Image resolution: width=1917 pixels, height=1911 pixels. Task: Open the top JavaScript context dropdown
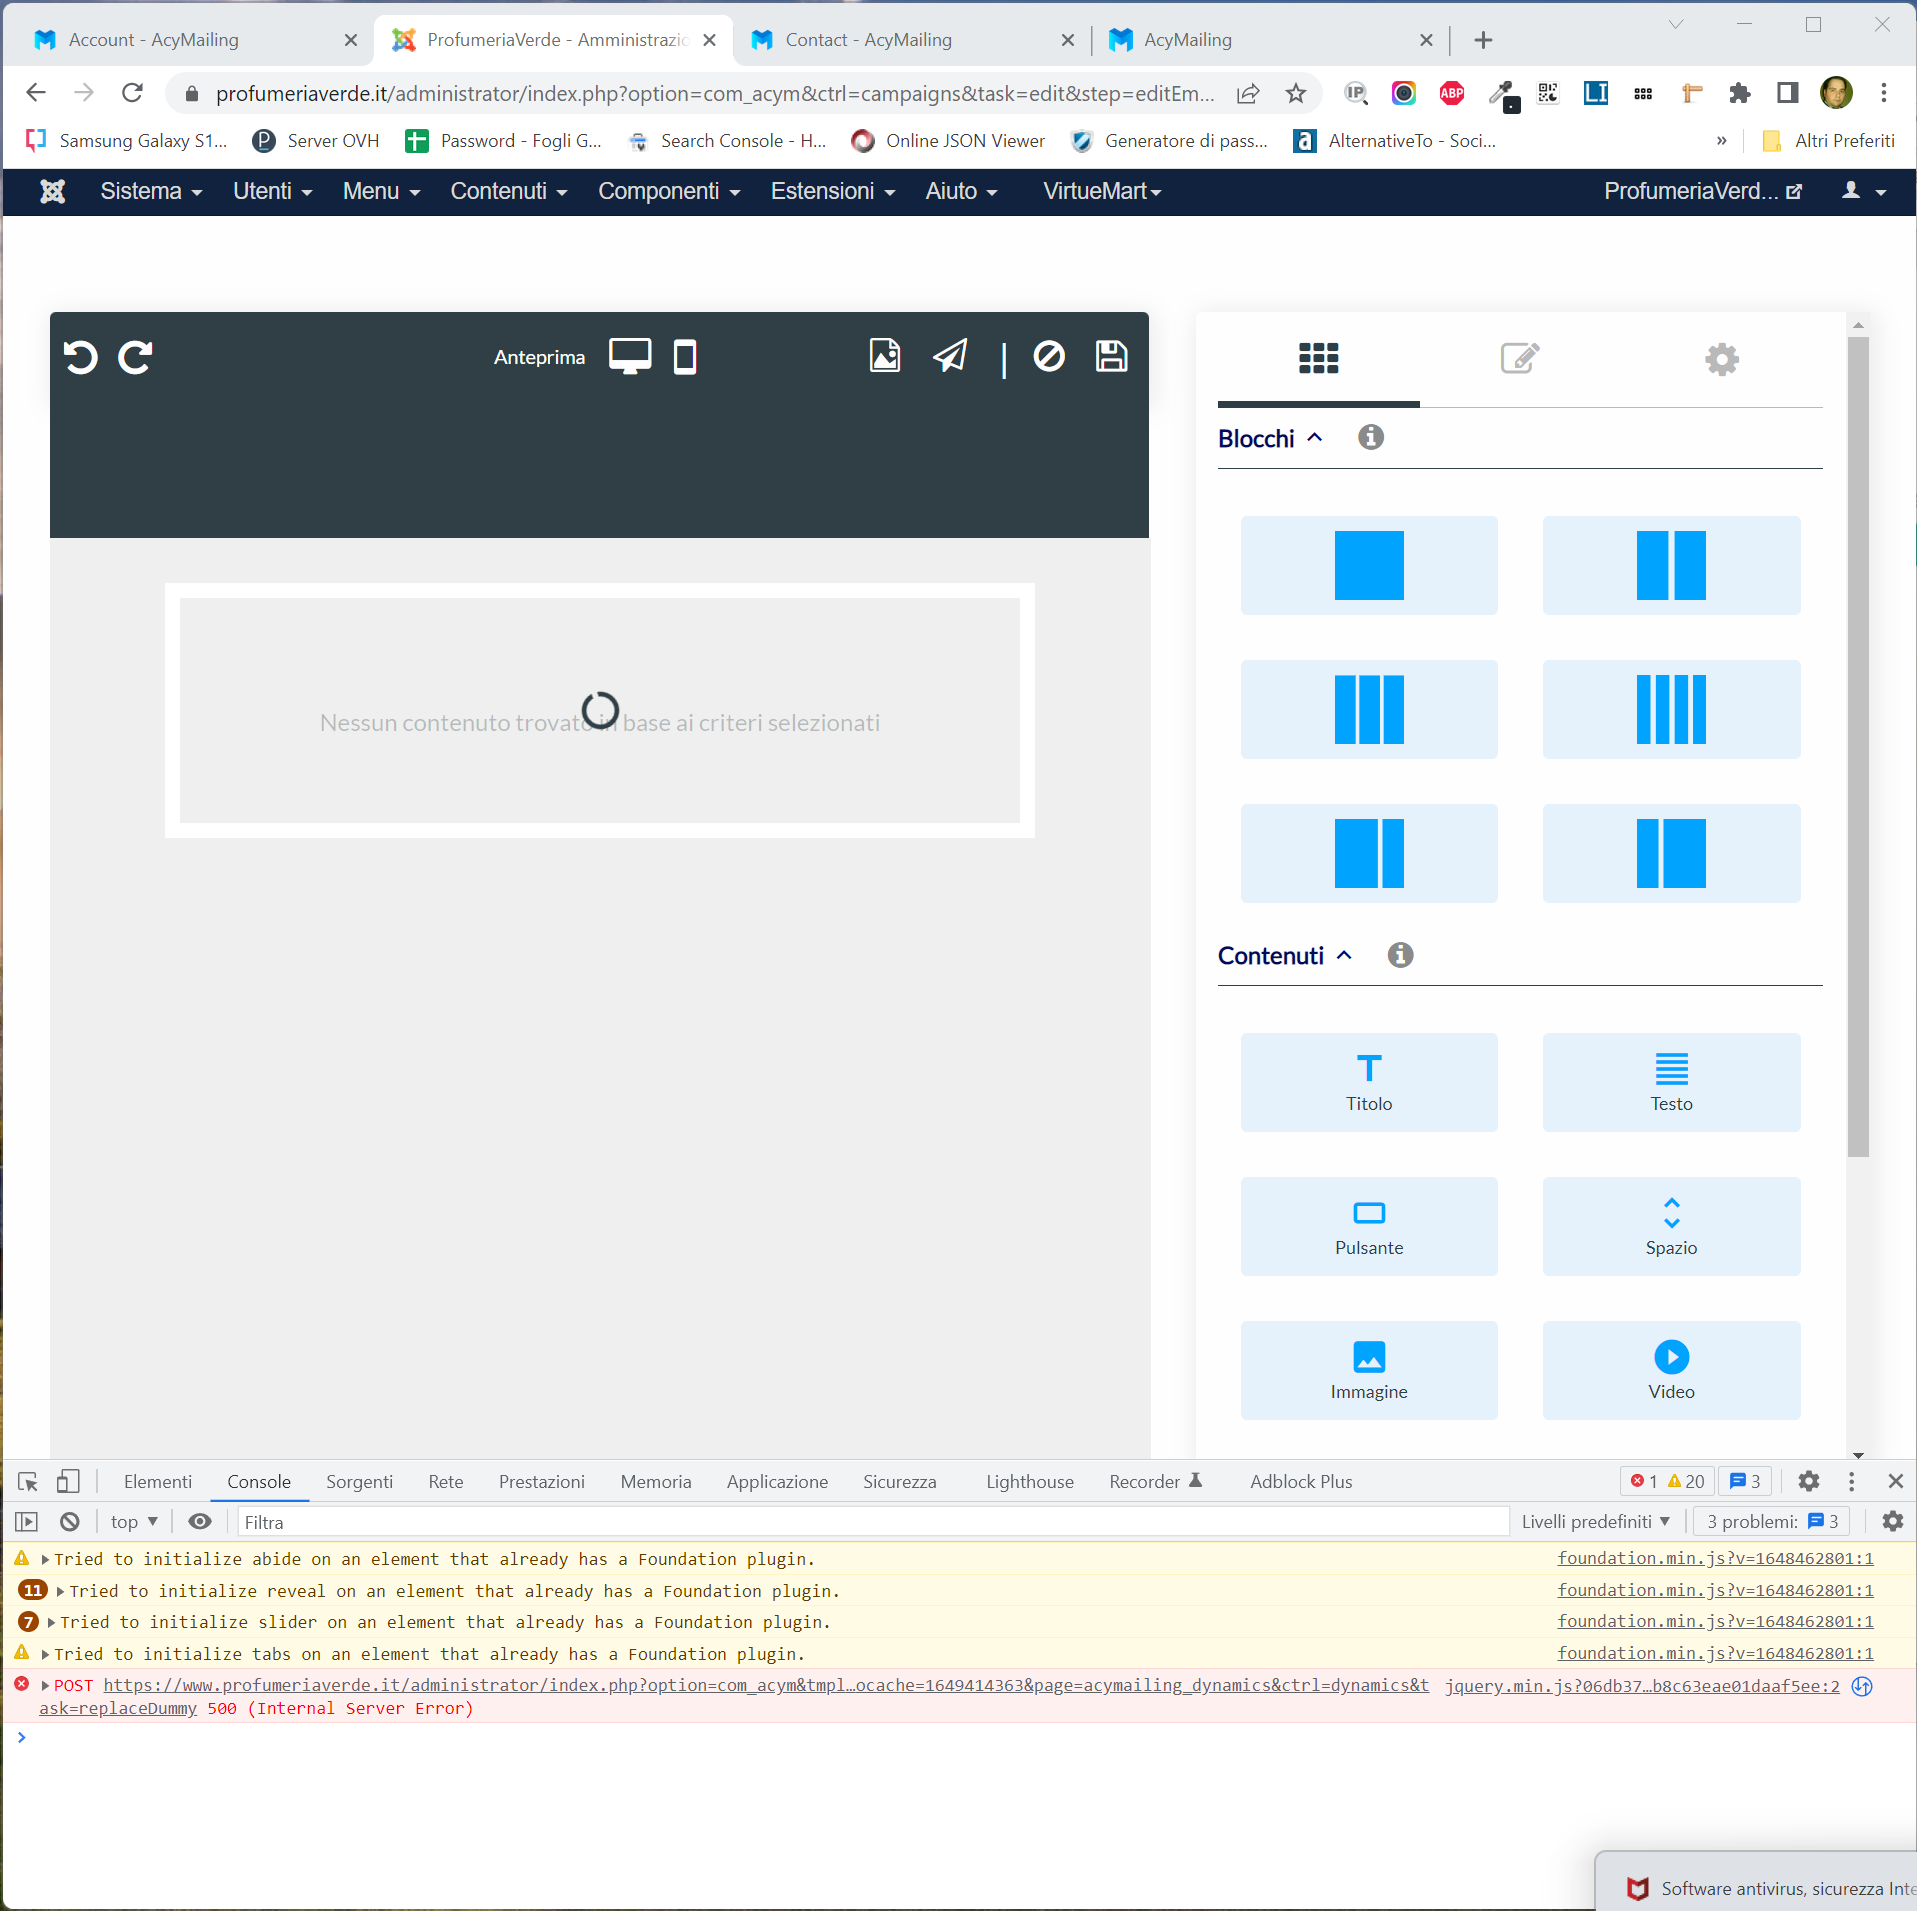[x=134, y=1522]
